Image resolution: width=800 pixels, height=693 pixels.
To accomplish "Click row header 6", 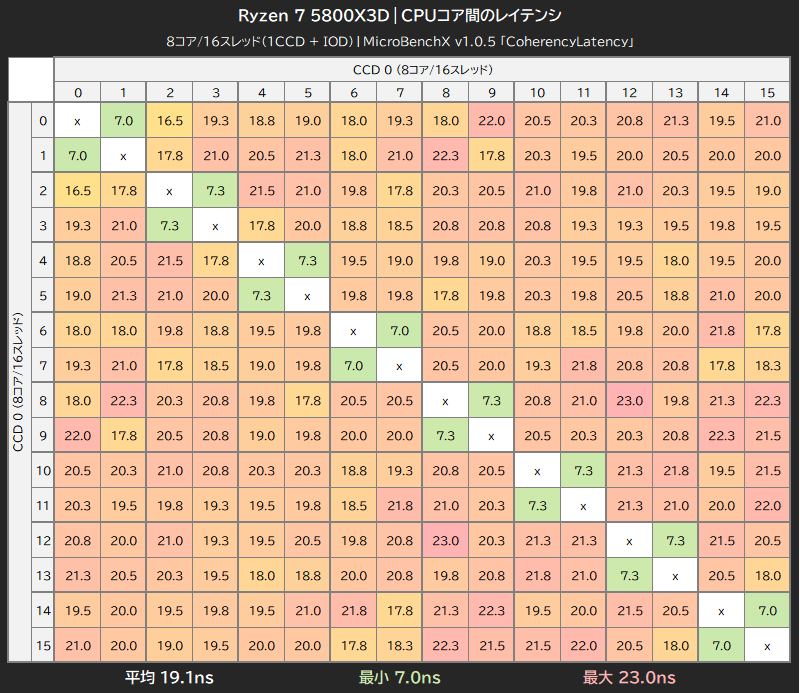I will tap(43, 331).
